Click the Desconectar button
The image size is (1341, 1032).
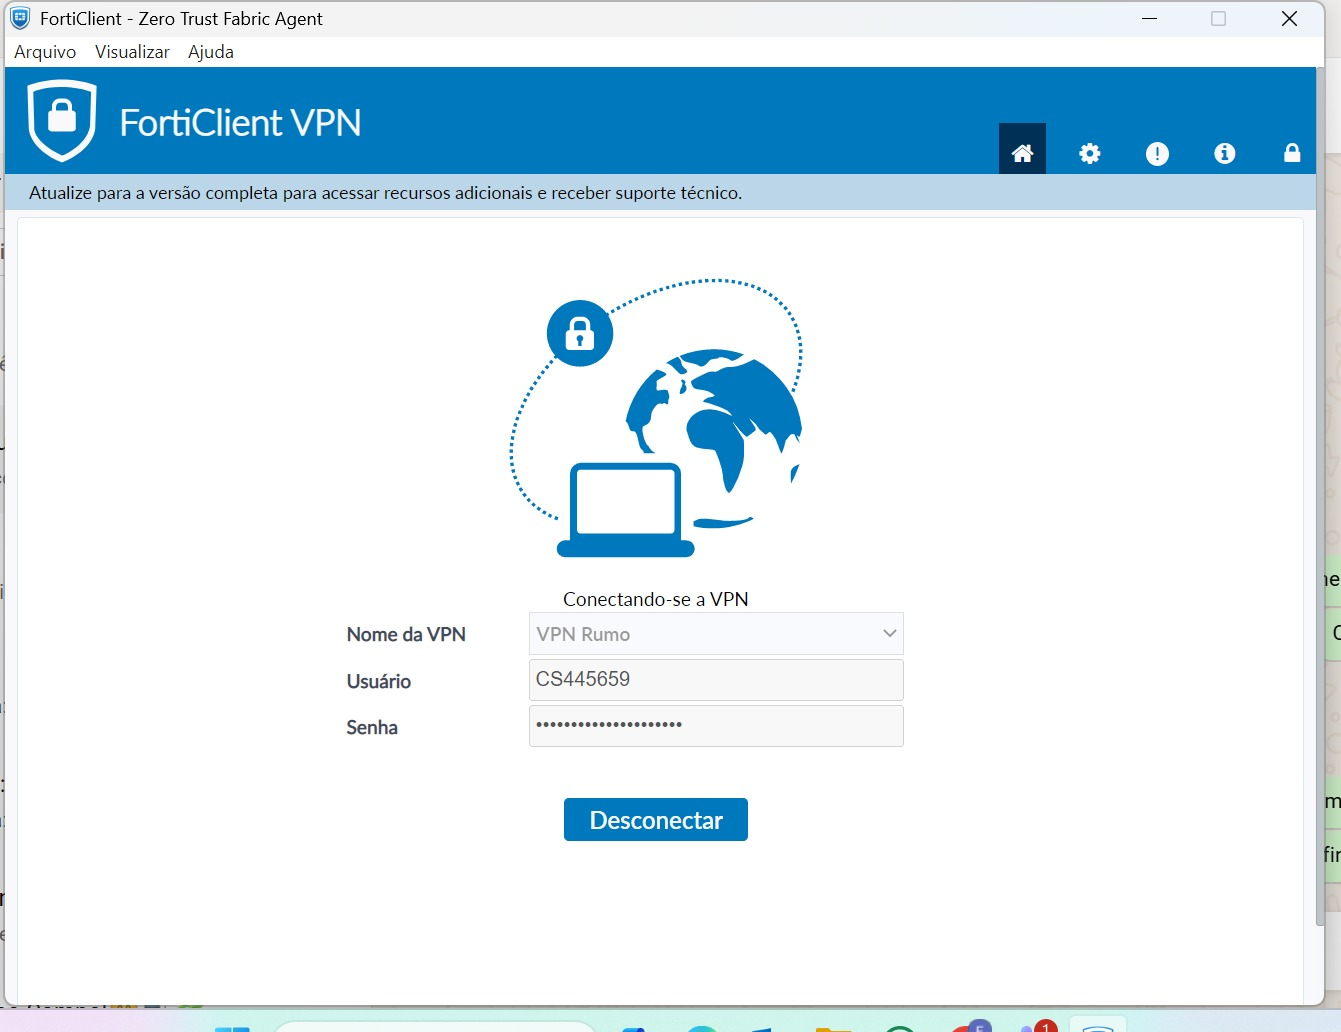[656, 820]
